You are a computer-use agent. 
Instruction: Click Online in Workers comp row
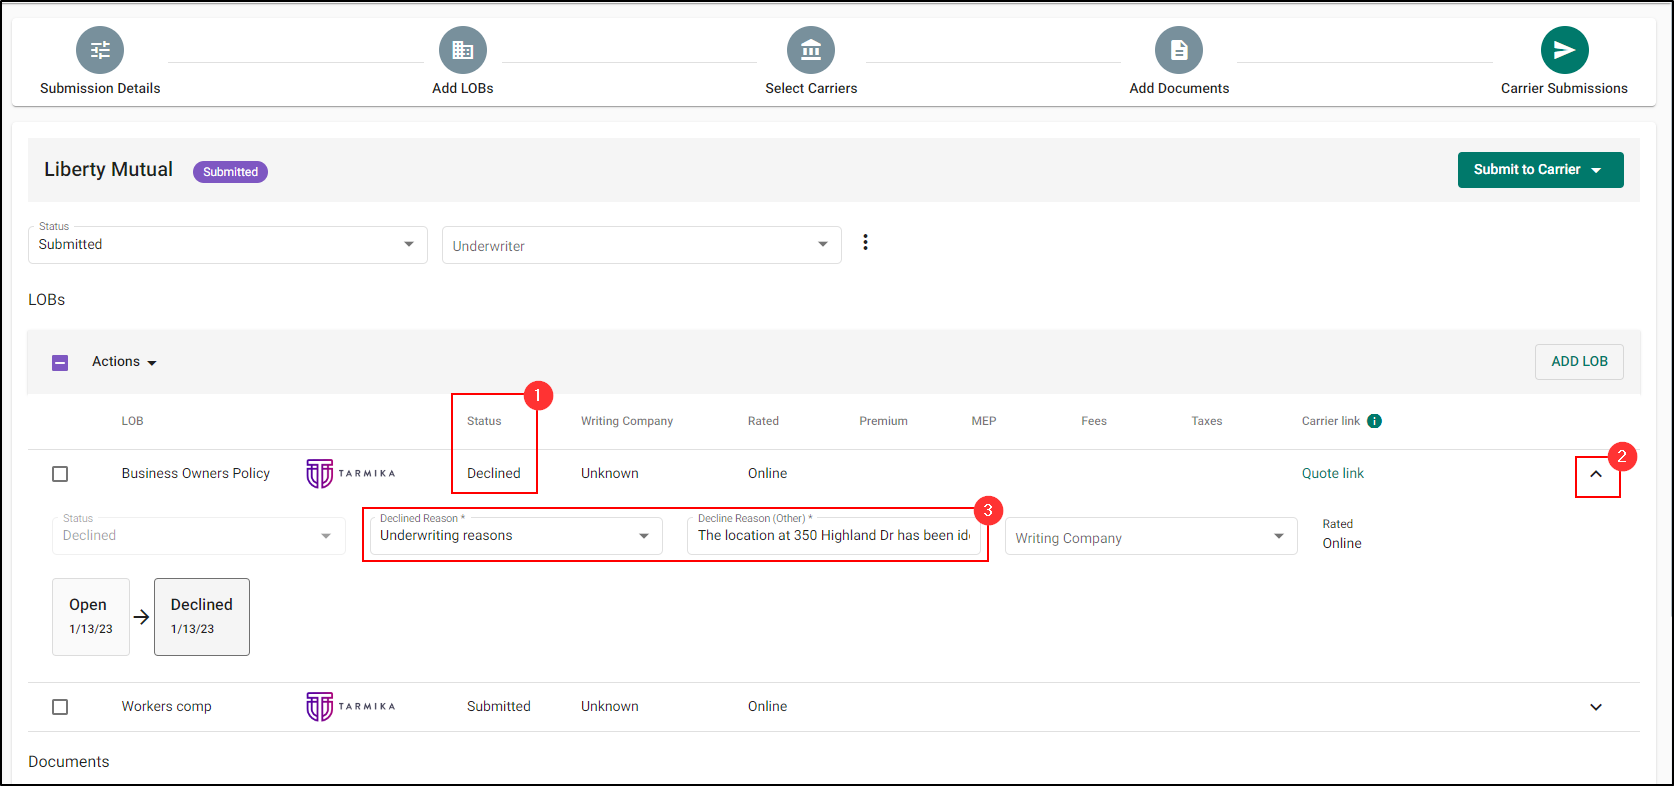click(x=767, y=707)
